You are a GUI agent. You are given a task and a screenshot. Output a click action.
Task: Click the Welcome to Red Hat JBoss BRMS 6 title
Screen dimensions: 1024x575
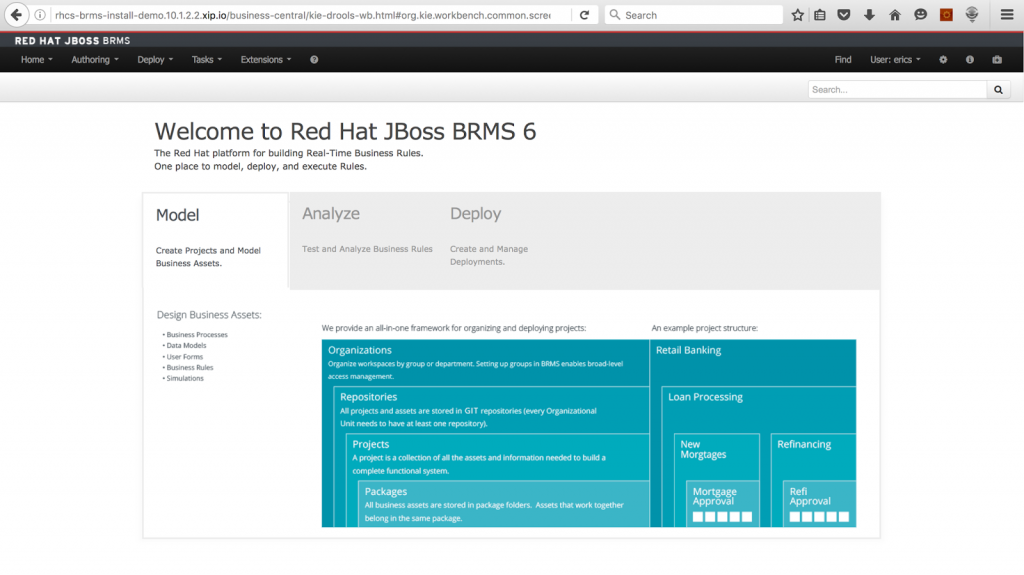pos(345,131)
